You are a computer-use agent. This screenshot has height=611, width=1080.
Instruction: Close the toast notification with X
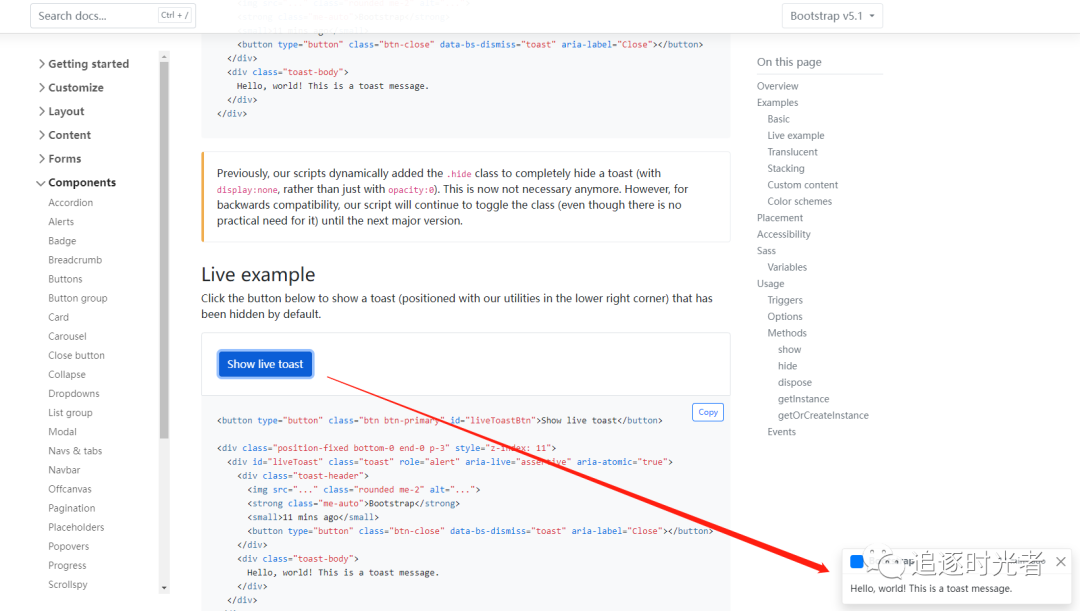click(x=1061, y=562)
